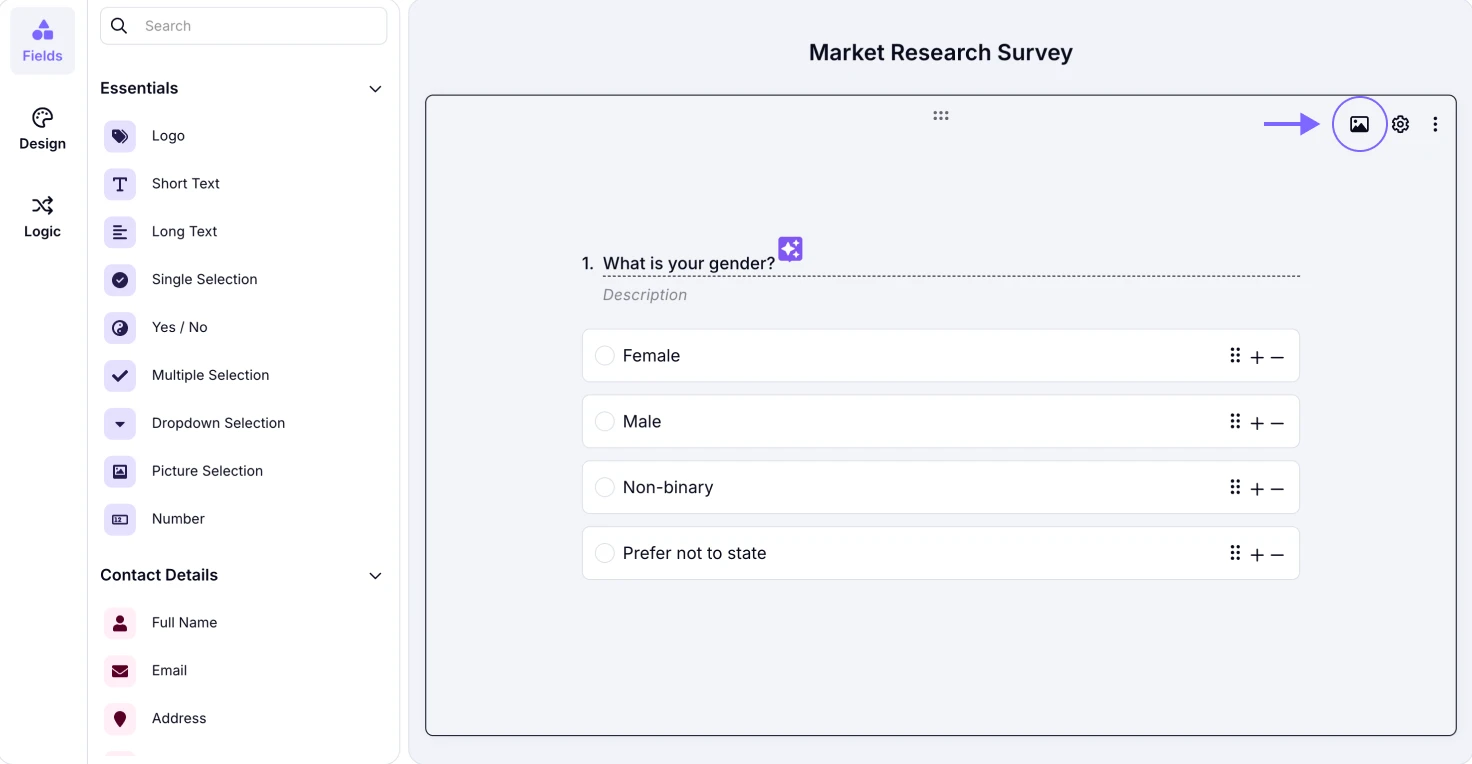Viewport: 1472px width, 764px height.
Task: Add a Dropdown Selection field
Action: 218,423
